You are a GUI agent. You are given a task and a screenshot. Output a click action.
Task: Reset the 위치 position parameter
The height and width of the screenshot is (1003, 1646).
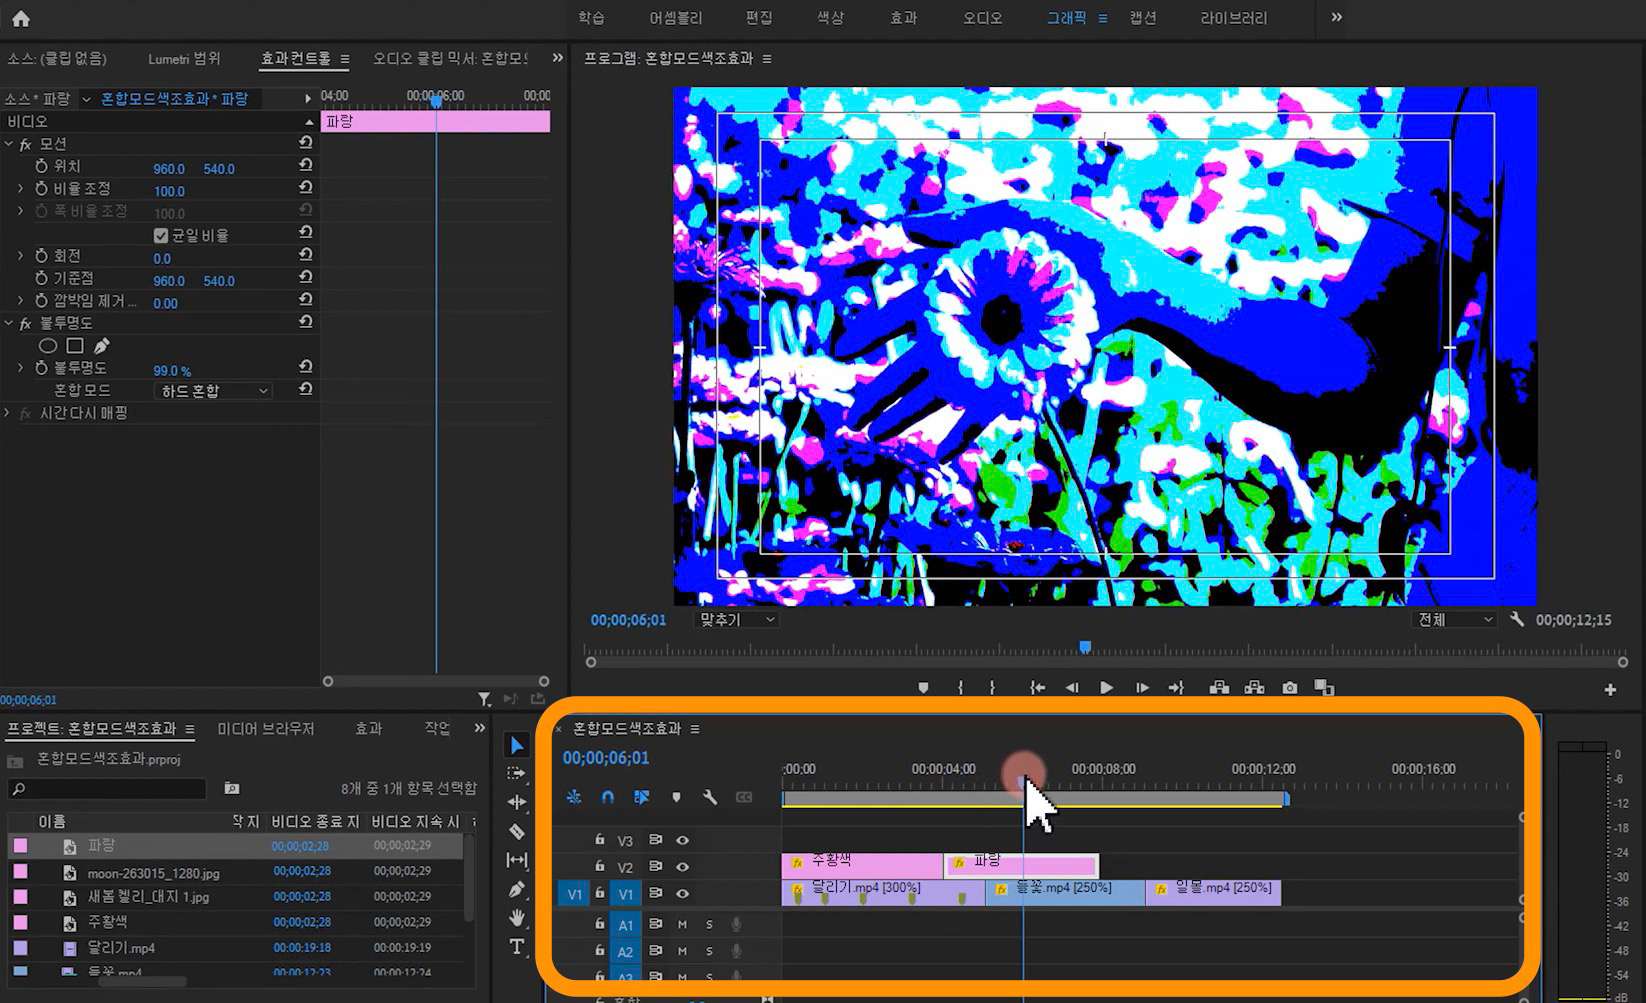click(306, 166)
